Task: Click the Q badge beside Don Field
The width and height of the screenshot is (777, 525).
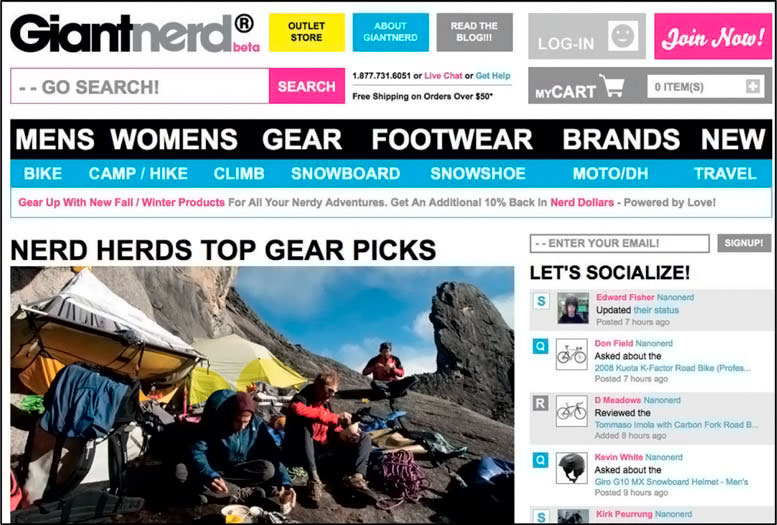Action: pos(540,346)
